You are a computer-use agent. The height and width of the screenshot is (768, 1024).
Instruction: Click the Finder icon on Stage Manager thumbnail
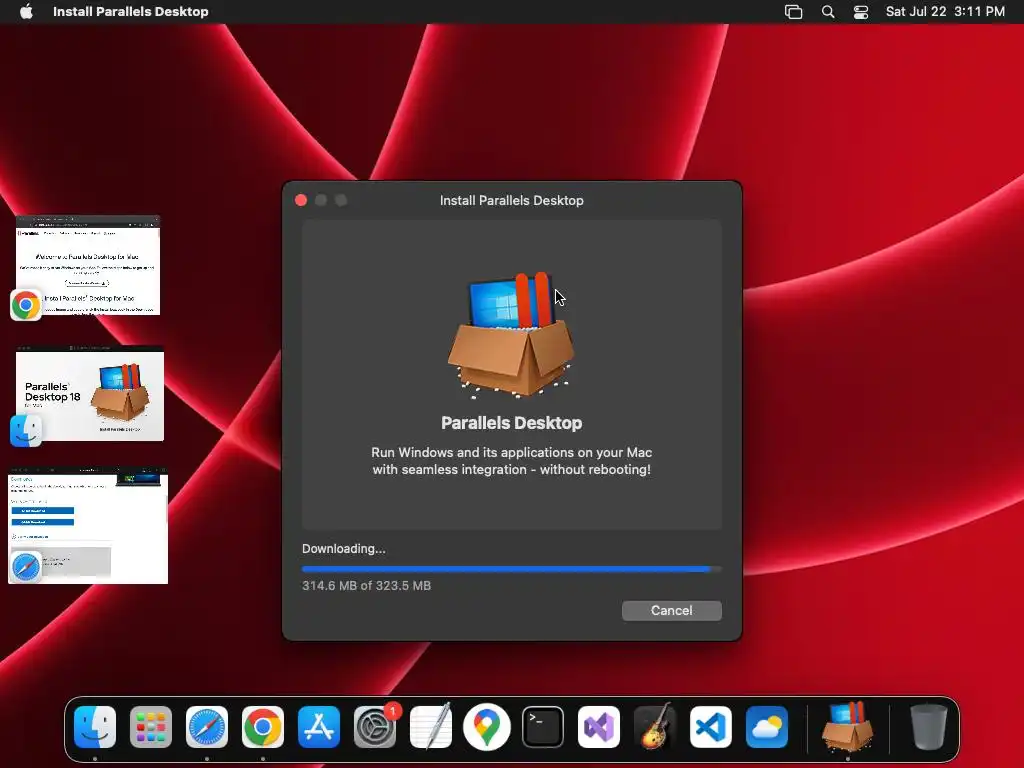click(x=26, y=431)
